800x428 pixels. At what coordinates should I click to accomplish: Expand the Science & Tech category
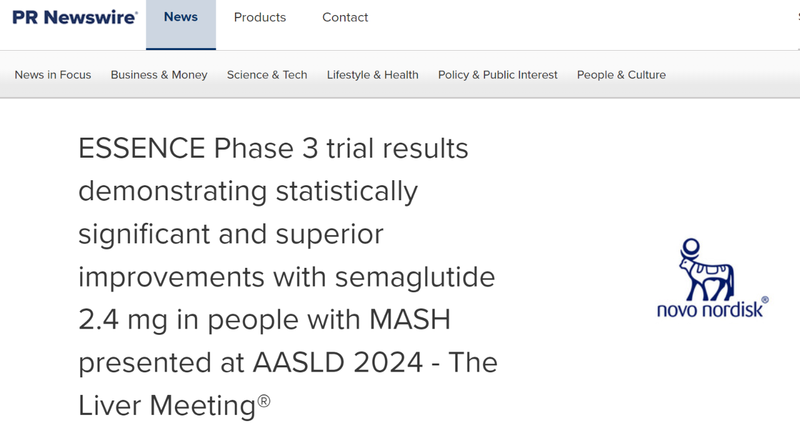pyautogui.click(x=267, y=75)
